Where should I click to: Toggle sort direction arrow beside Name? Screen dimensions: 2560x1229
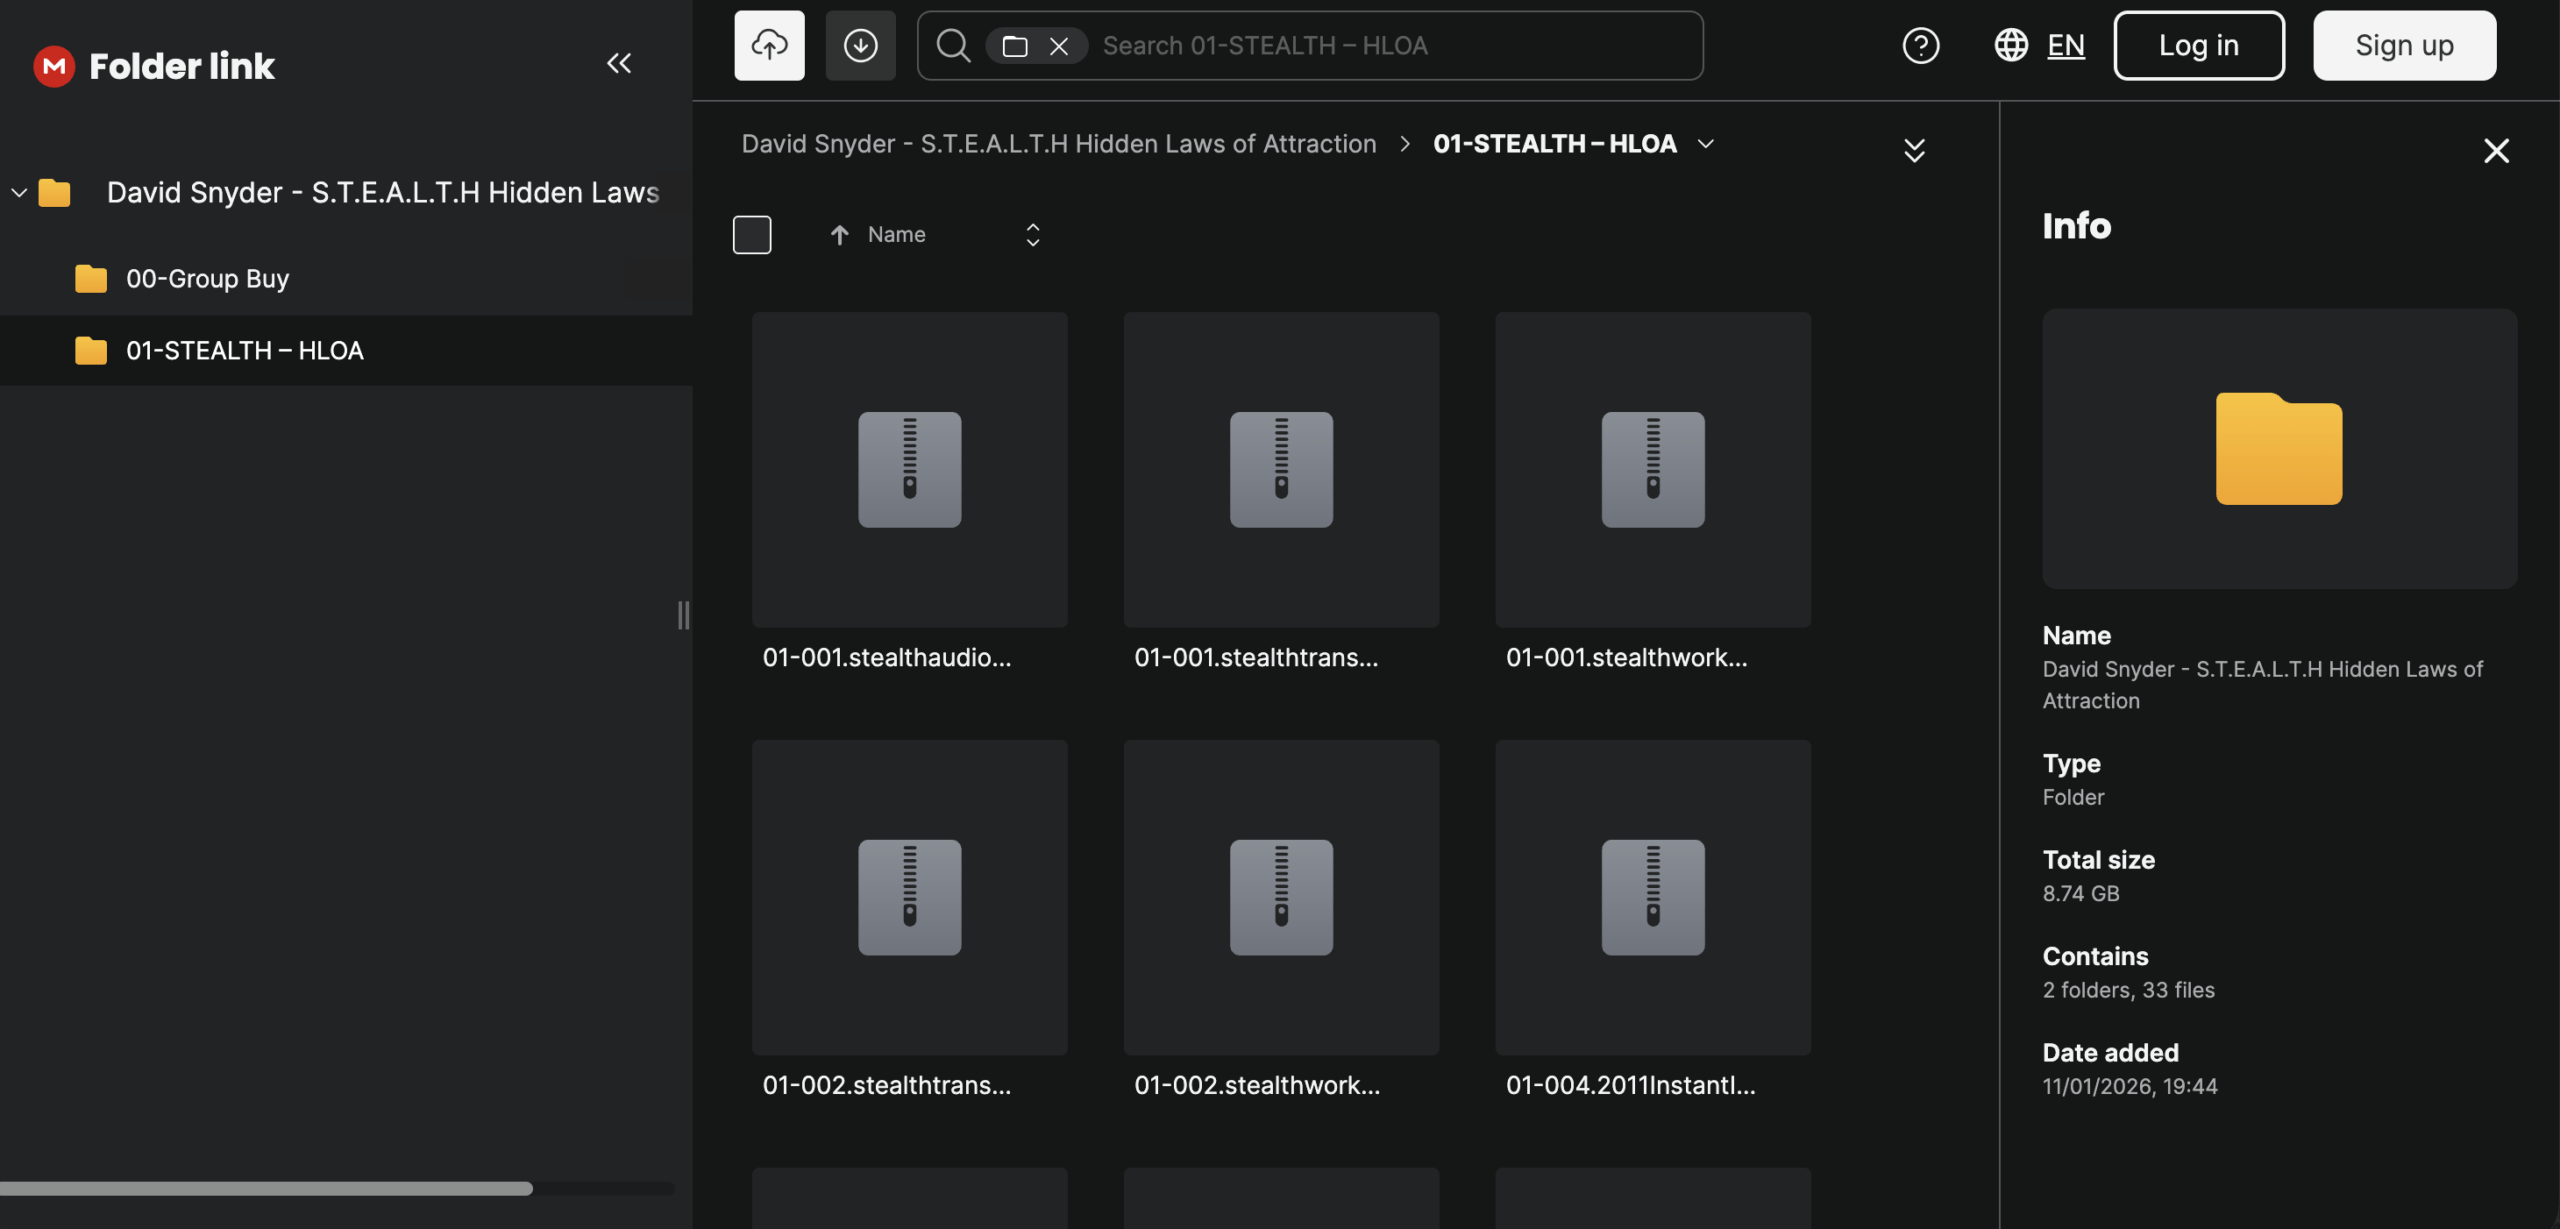(x=839, y=234)
